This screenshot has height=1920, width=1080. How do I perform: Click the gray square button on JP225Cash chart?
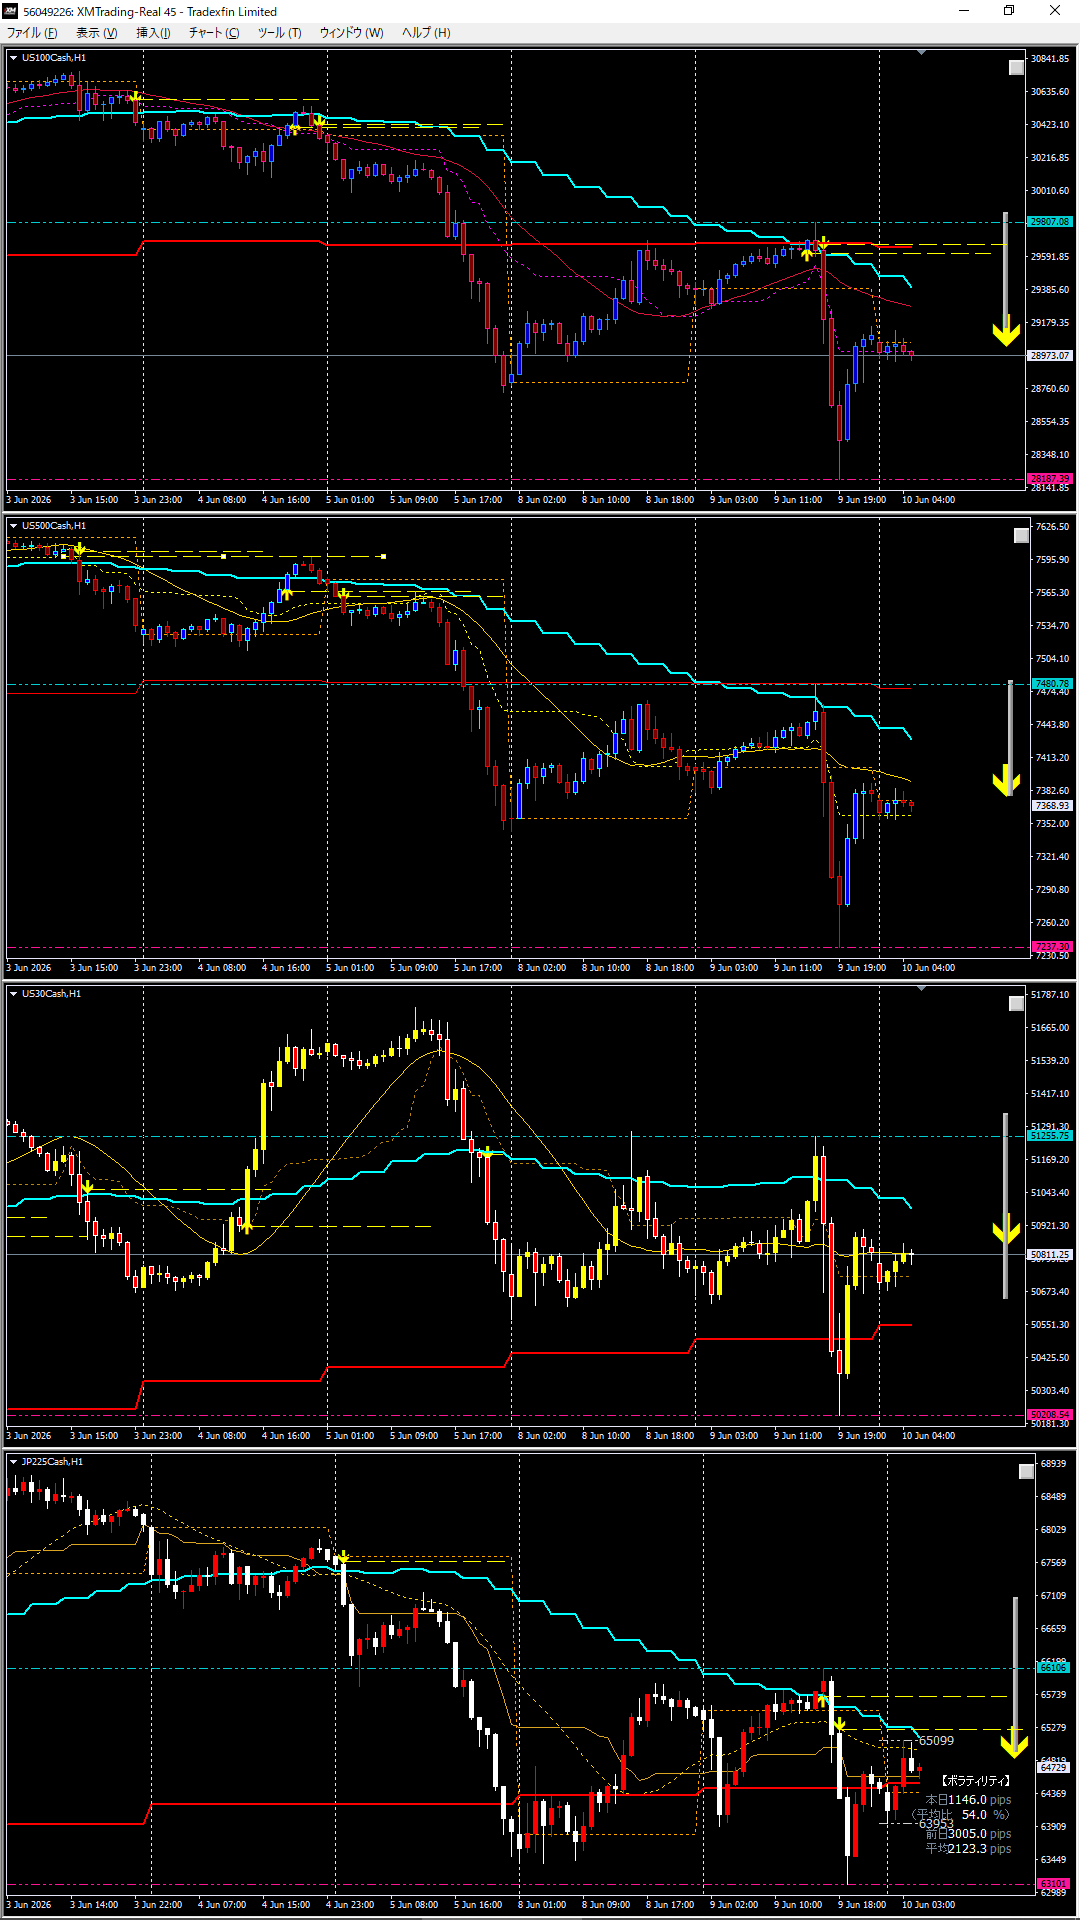pyautogui.click(x=1026, y=1472)
